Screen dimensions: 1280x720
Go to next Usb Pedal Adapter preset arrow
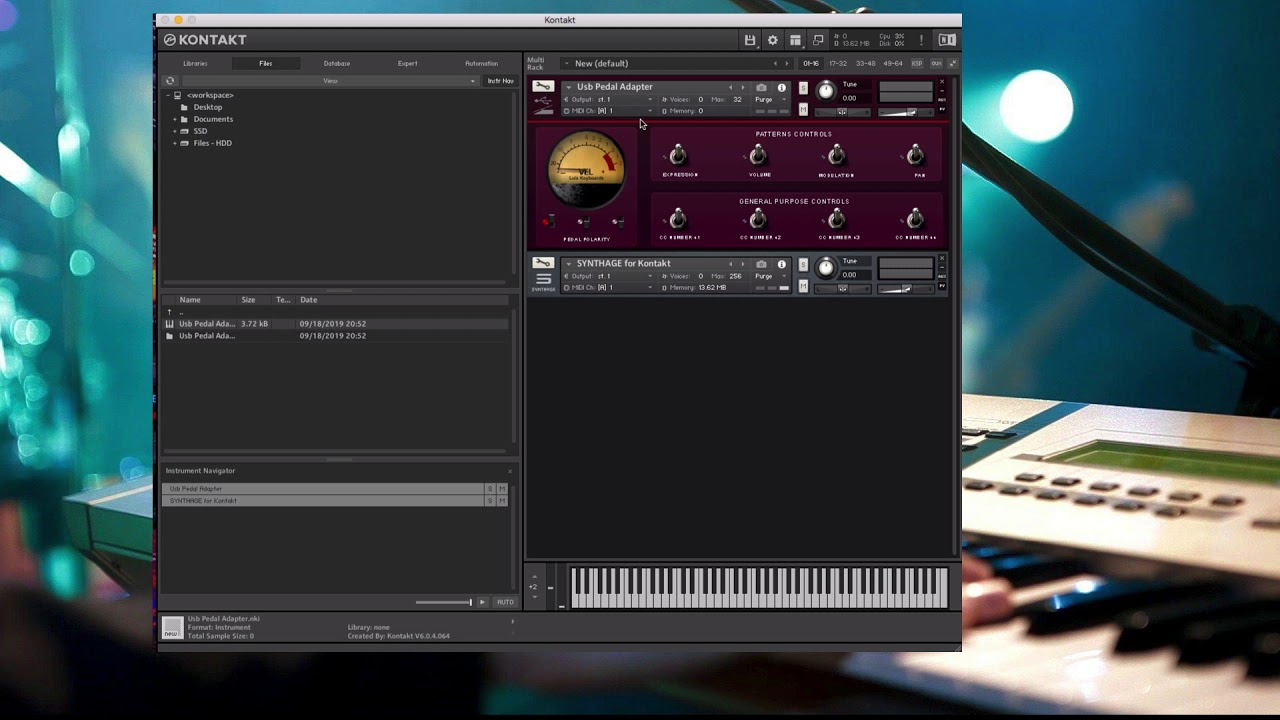pyautogui.click(x=742, y=87)
